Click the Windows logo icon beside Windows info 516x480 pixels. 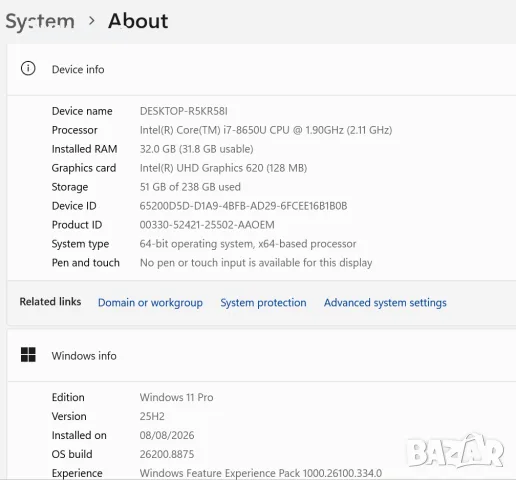click(28, 355)
